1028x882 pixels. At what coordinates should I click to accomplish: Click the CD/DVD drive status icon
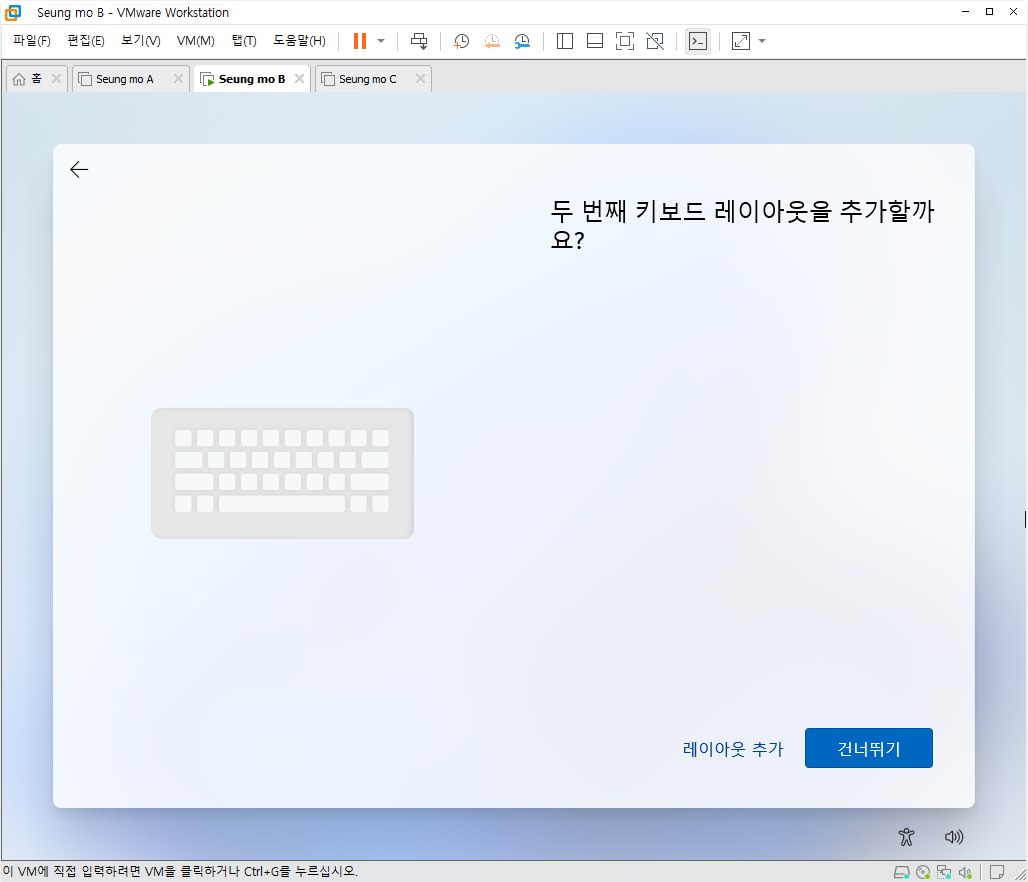coord(923,872)
